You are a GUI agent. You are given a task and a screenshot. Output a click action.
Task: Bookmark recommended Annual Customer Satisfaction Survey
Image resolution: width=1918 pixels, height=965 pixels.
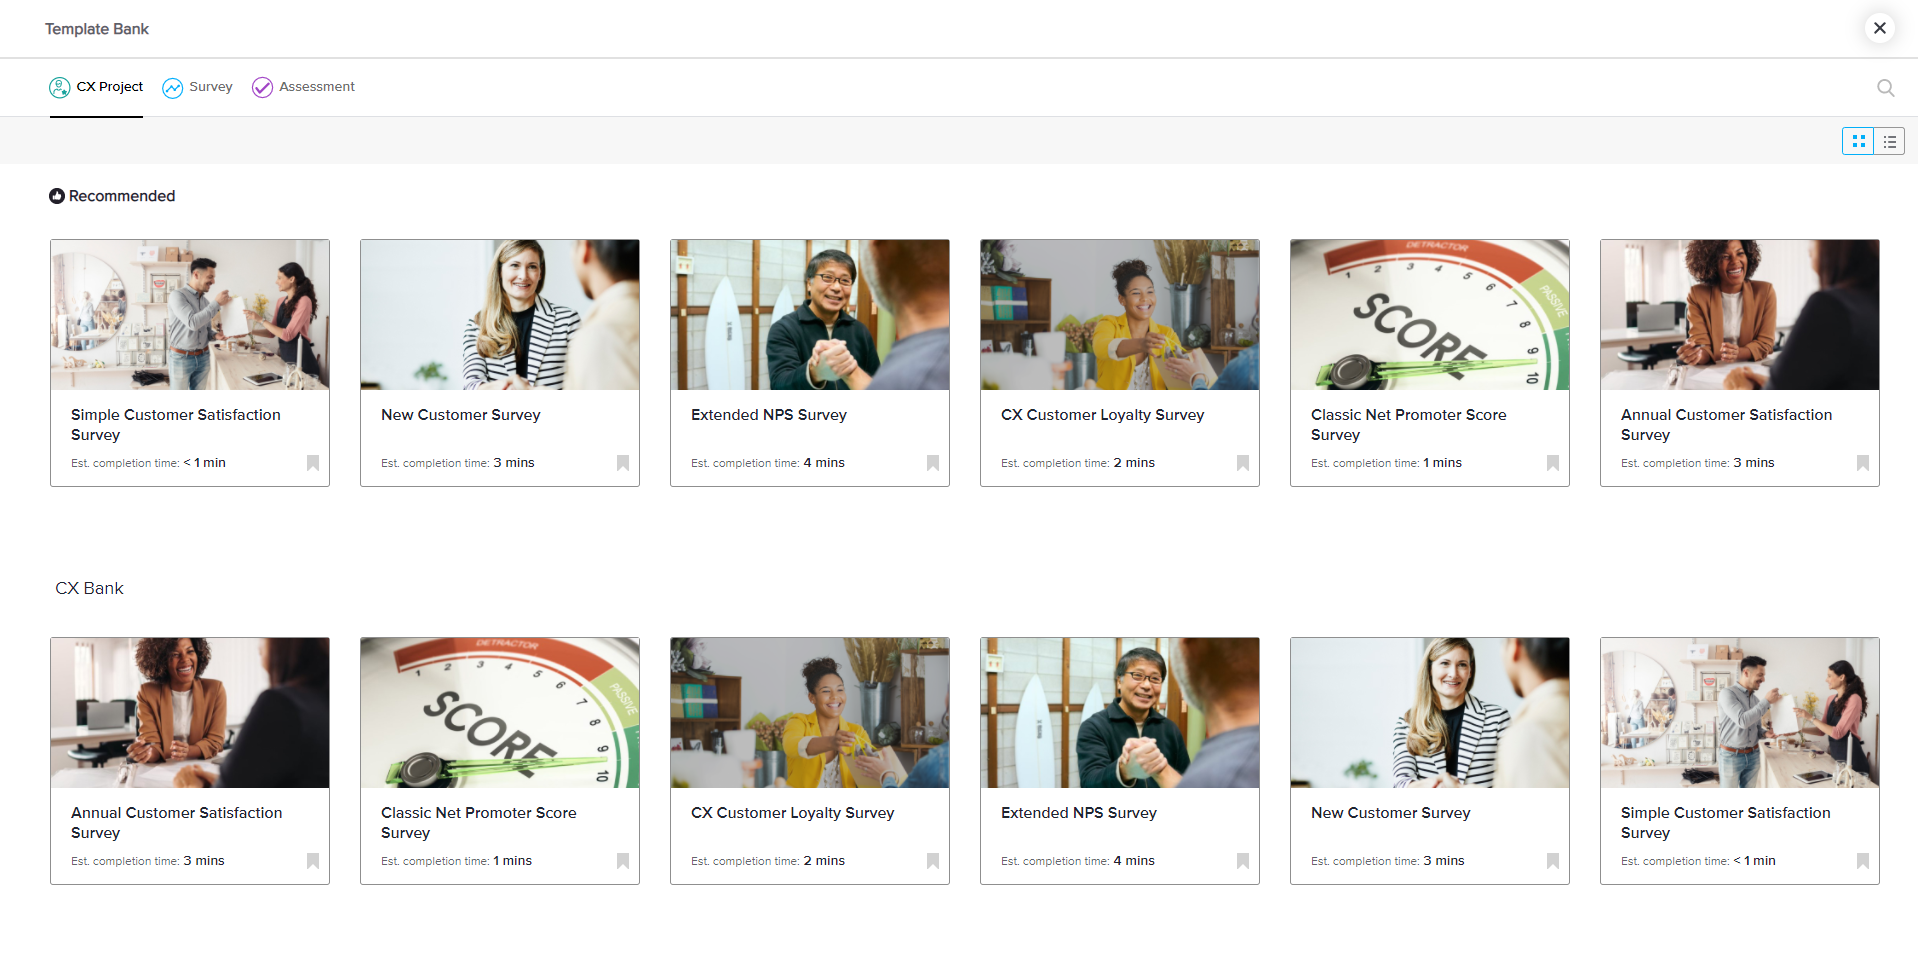click(x=1863, y=463)
